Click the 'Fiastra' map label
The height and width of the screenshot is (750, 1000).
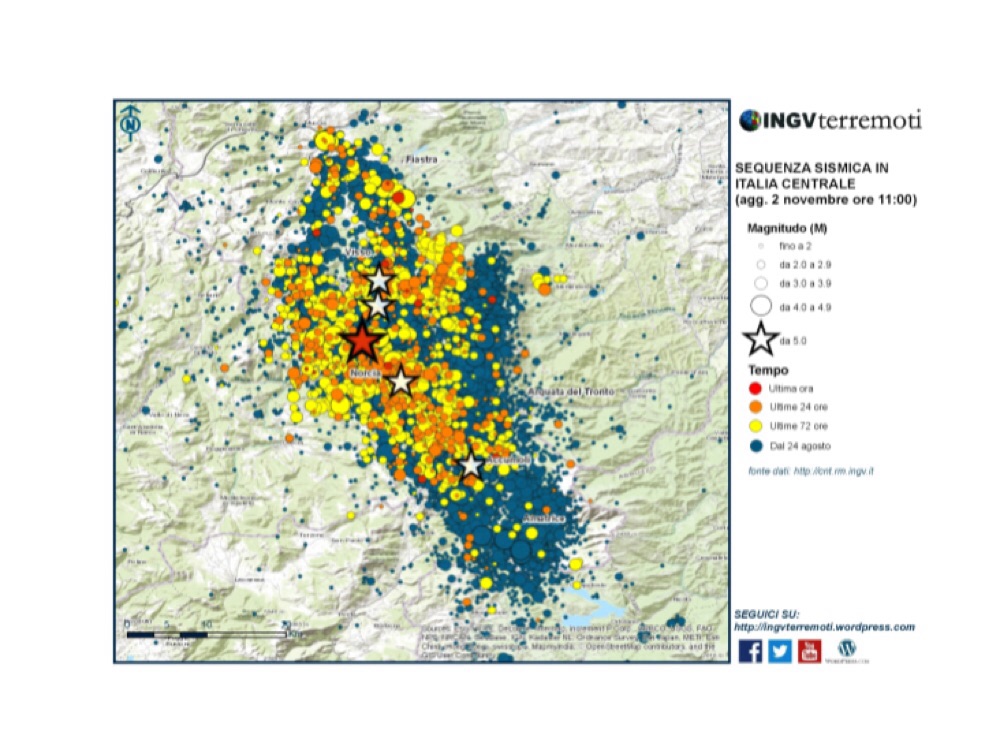click(x=422, y=159)
